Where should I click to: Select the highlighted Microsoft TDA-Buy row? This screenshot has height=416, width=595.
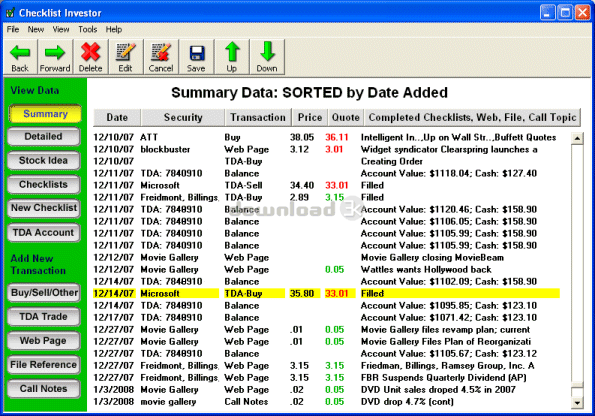[326, 293]
